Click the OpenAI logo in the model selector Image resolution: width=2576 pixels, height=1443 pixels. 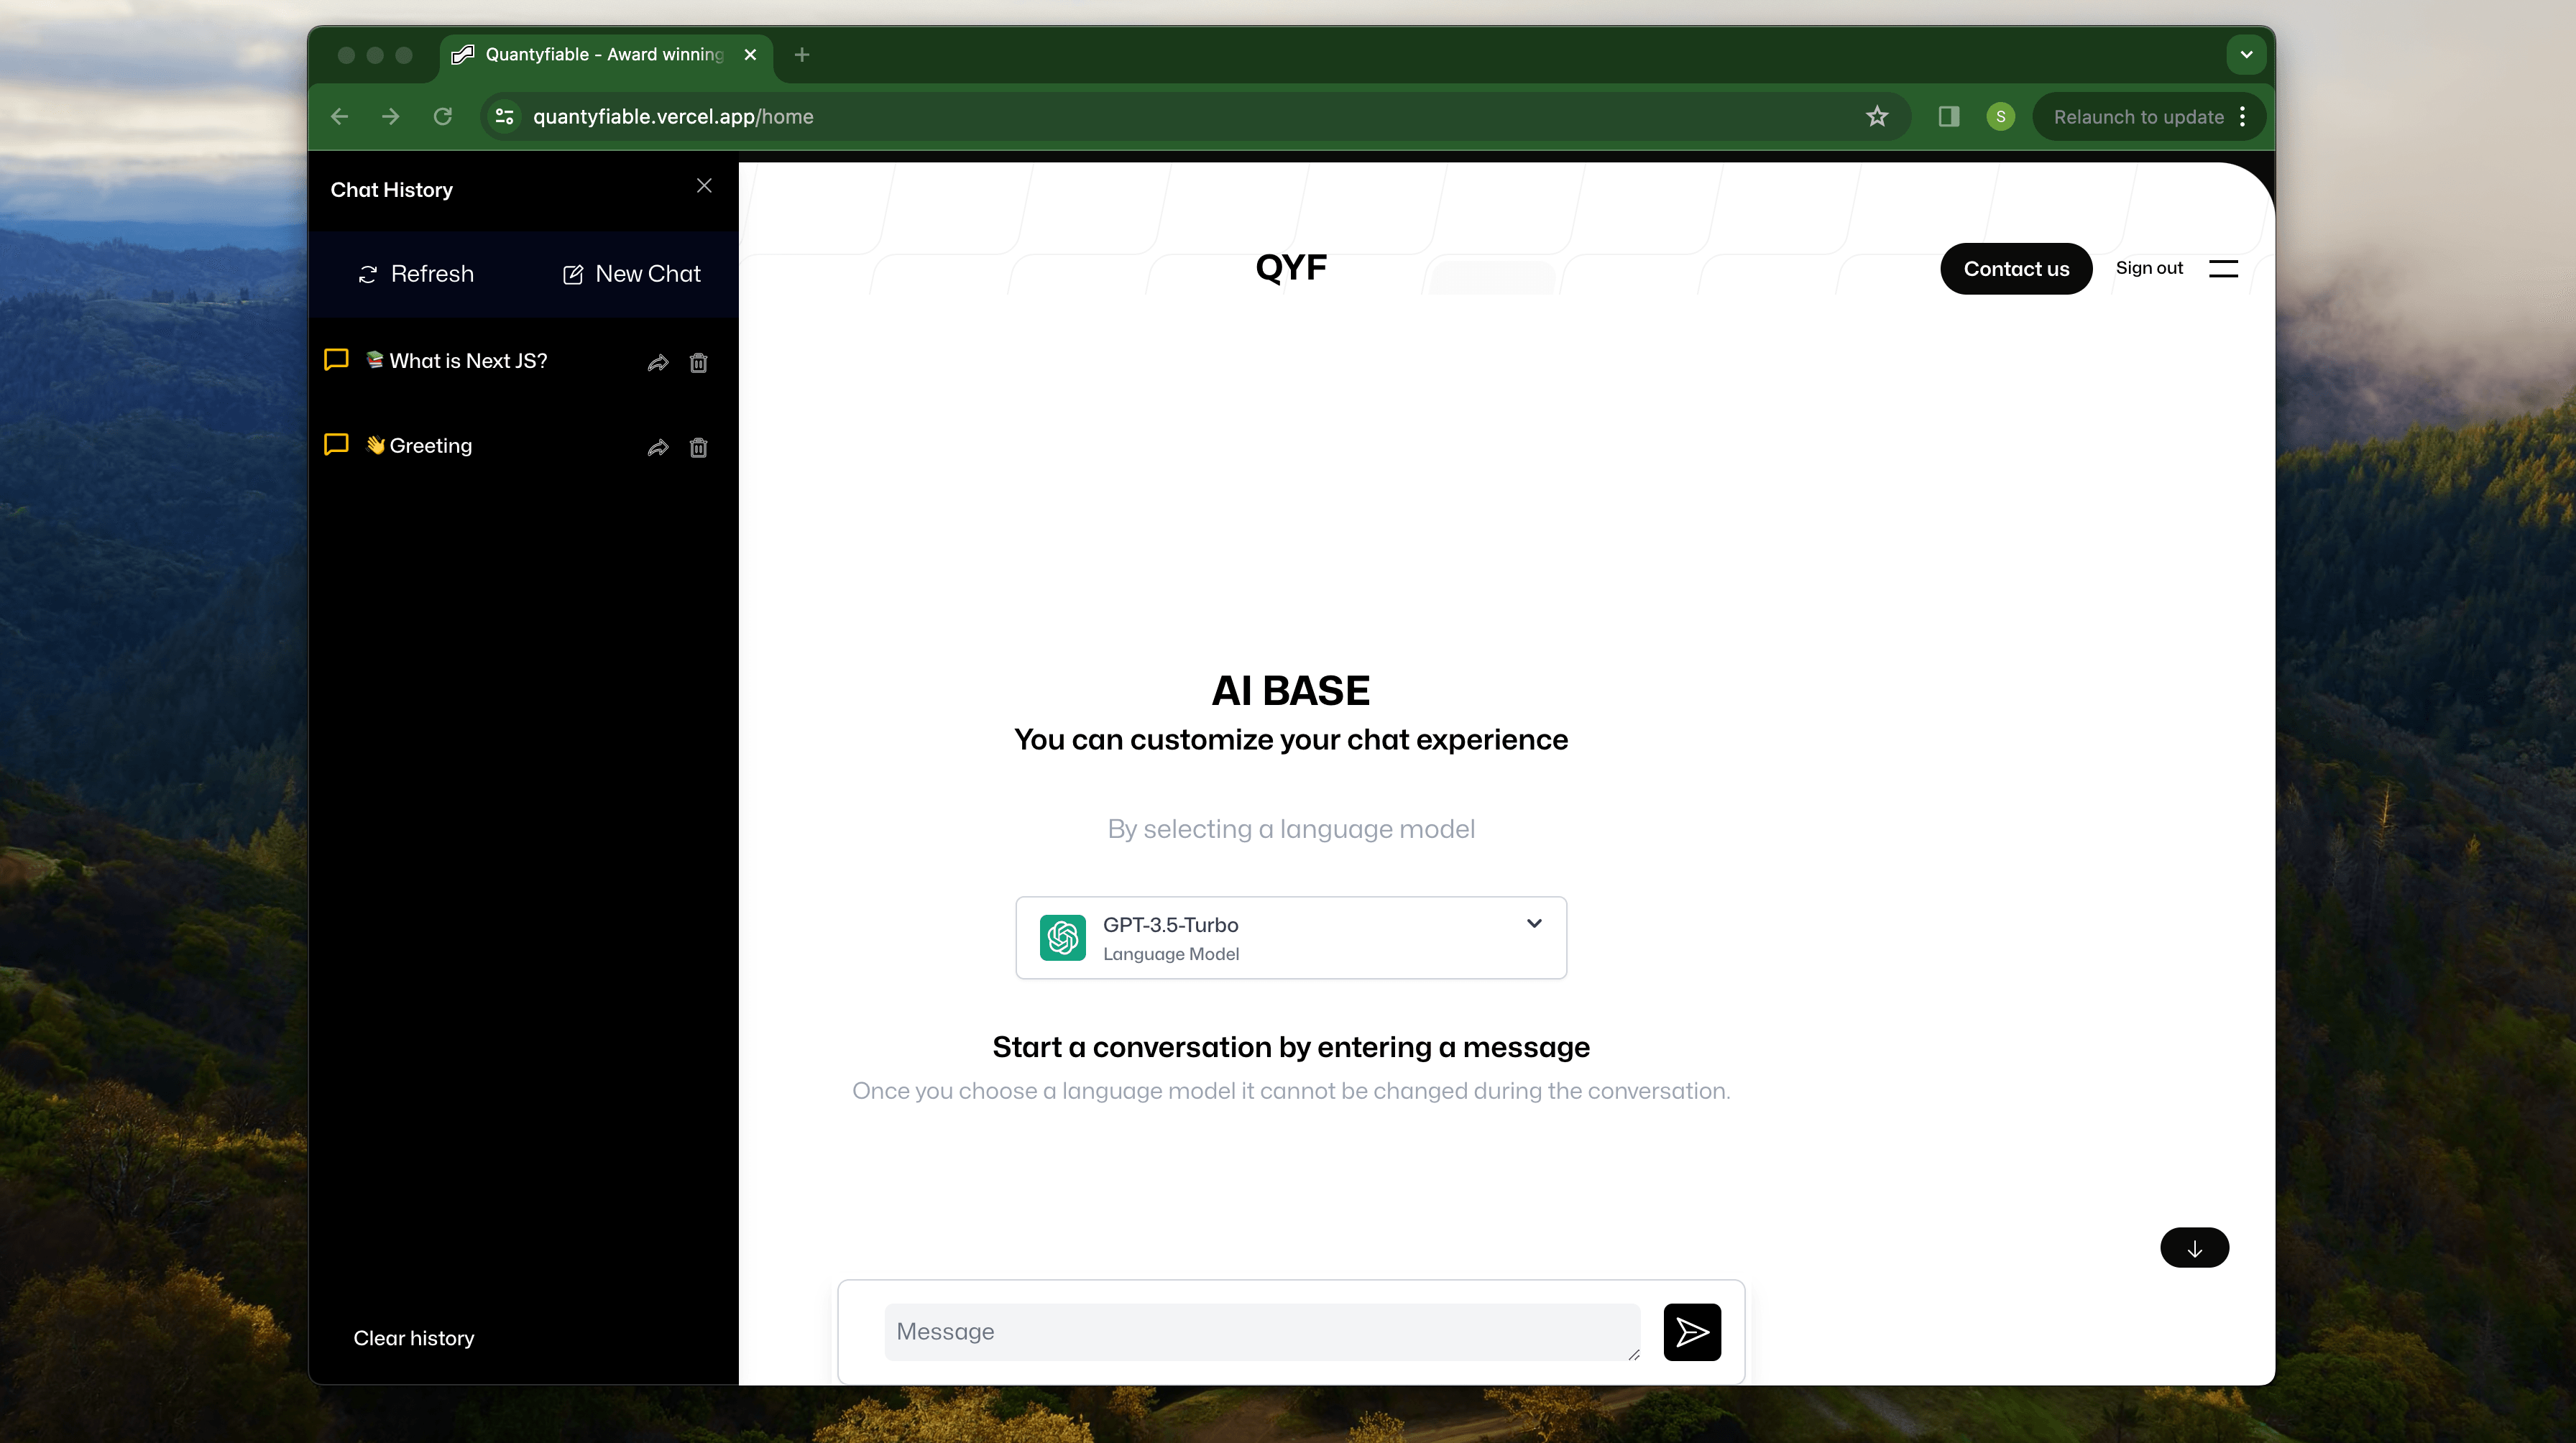(1062, 938)
